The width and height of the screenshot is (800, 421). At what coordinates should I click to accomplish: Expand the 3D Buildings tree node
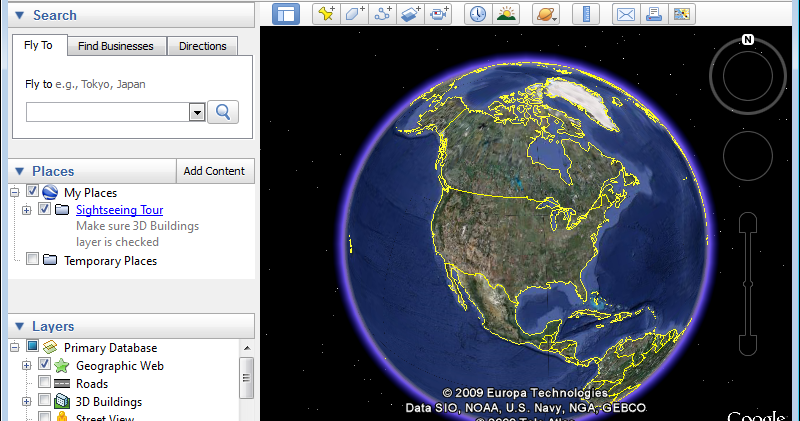click(27, 402)
